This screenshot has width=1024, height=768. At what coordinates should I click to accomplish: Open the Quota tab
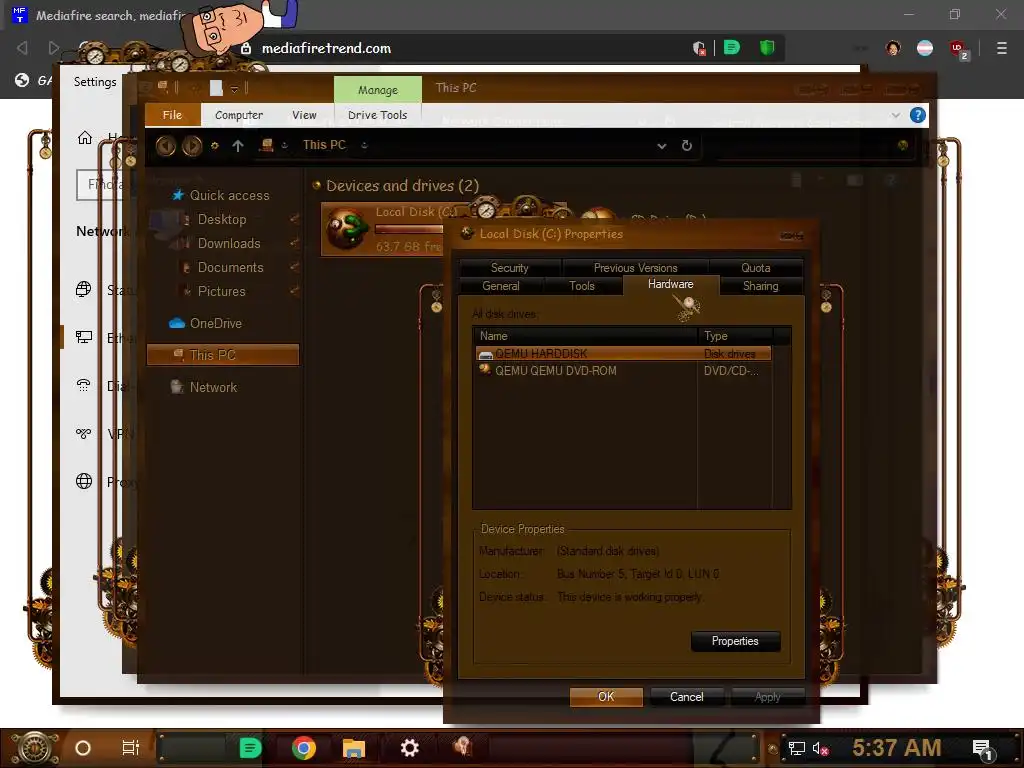click(x=756, y=268)
